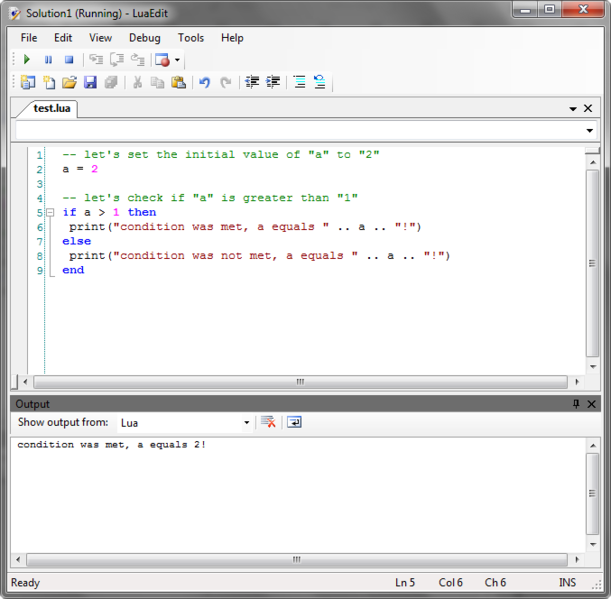
Task: Click the value 2 on line 2
Action: pyautogui.click(x=94, y=169)
